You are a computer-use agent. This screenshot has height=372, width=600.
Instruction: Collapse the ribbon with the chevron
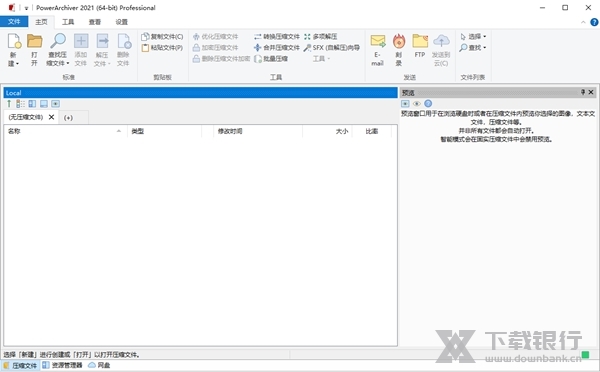(x=583, y=22)
